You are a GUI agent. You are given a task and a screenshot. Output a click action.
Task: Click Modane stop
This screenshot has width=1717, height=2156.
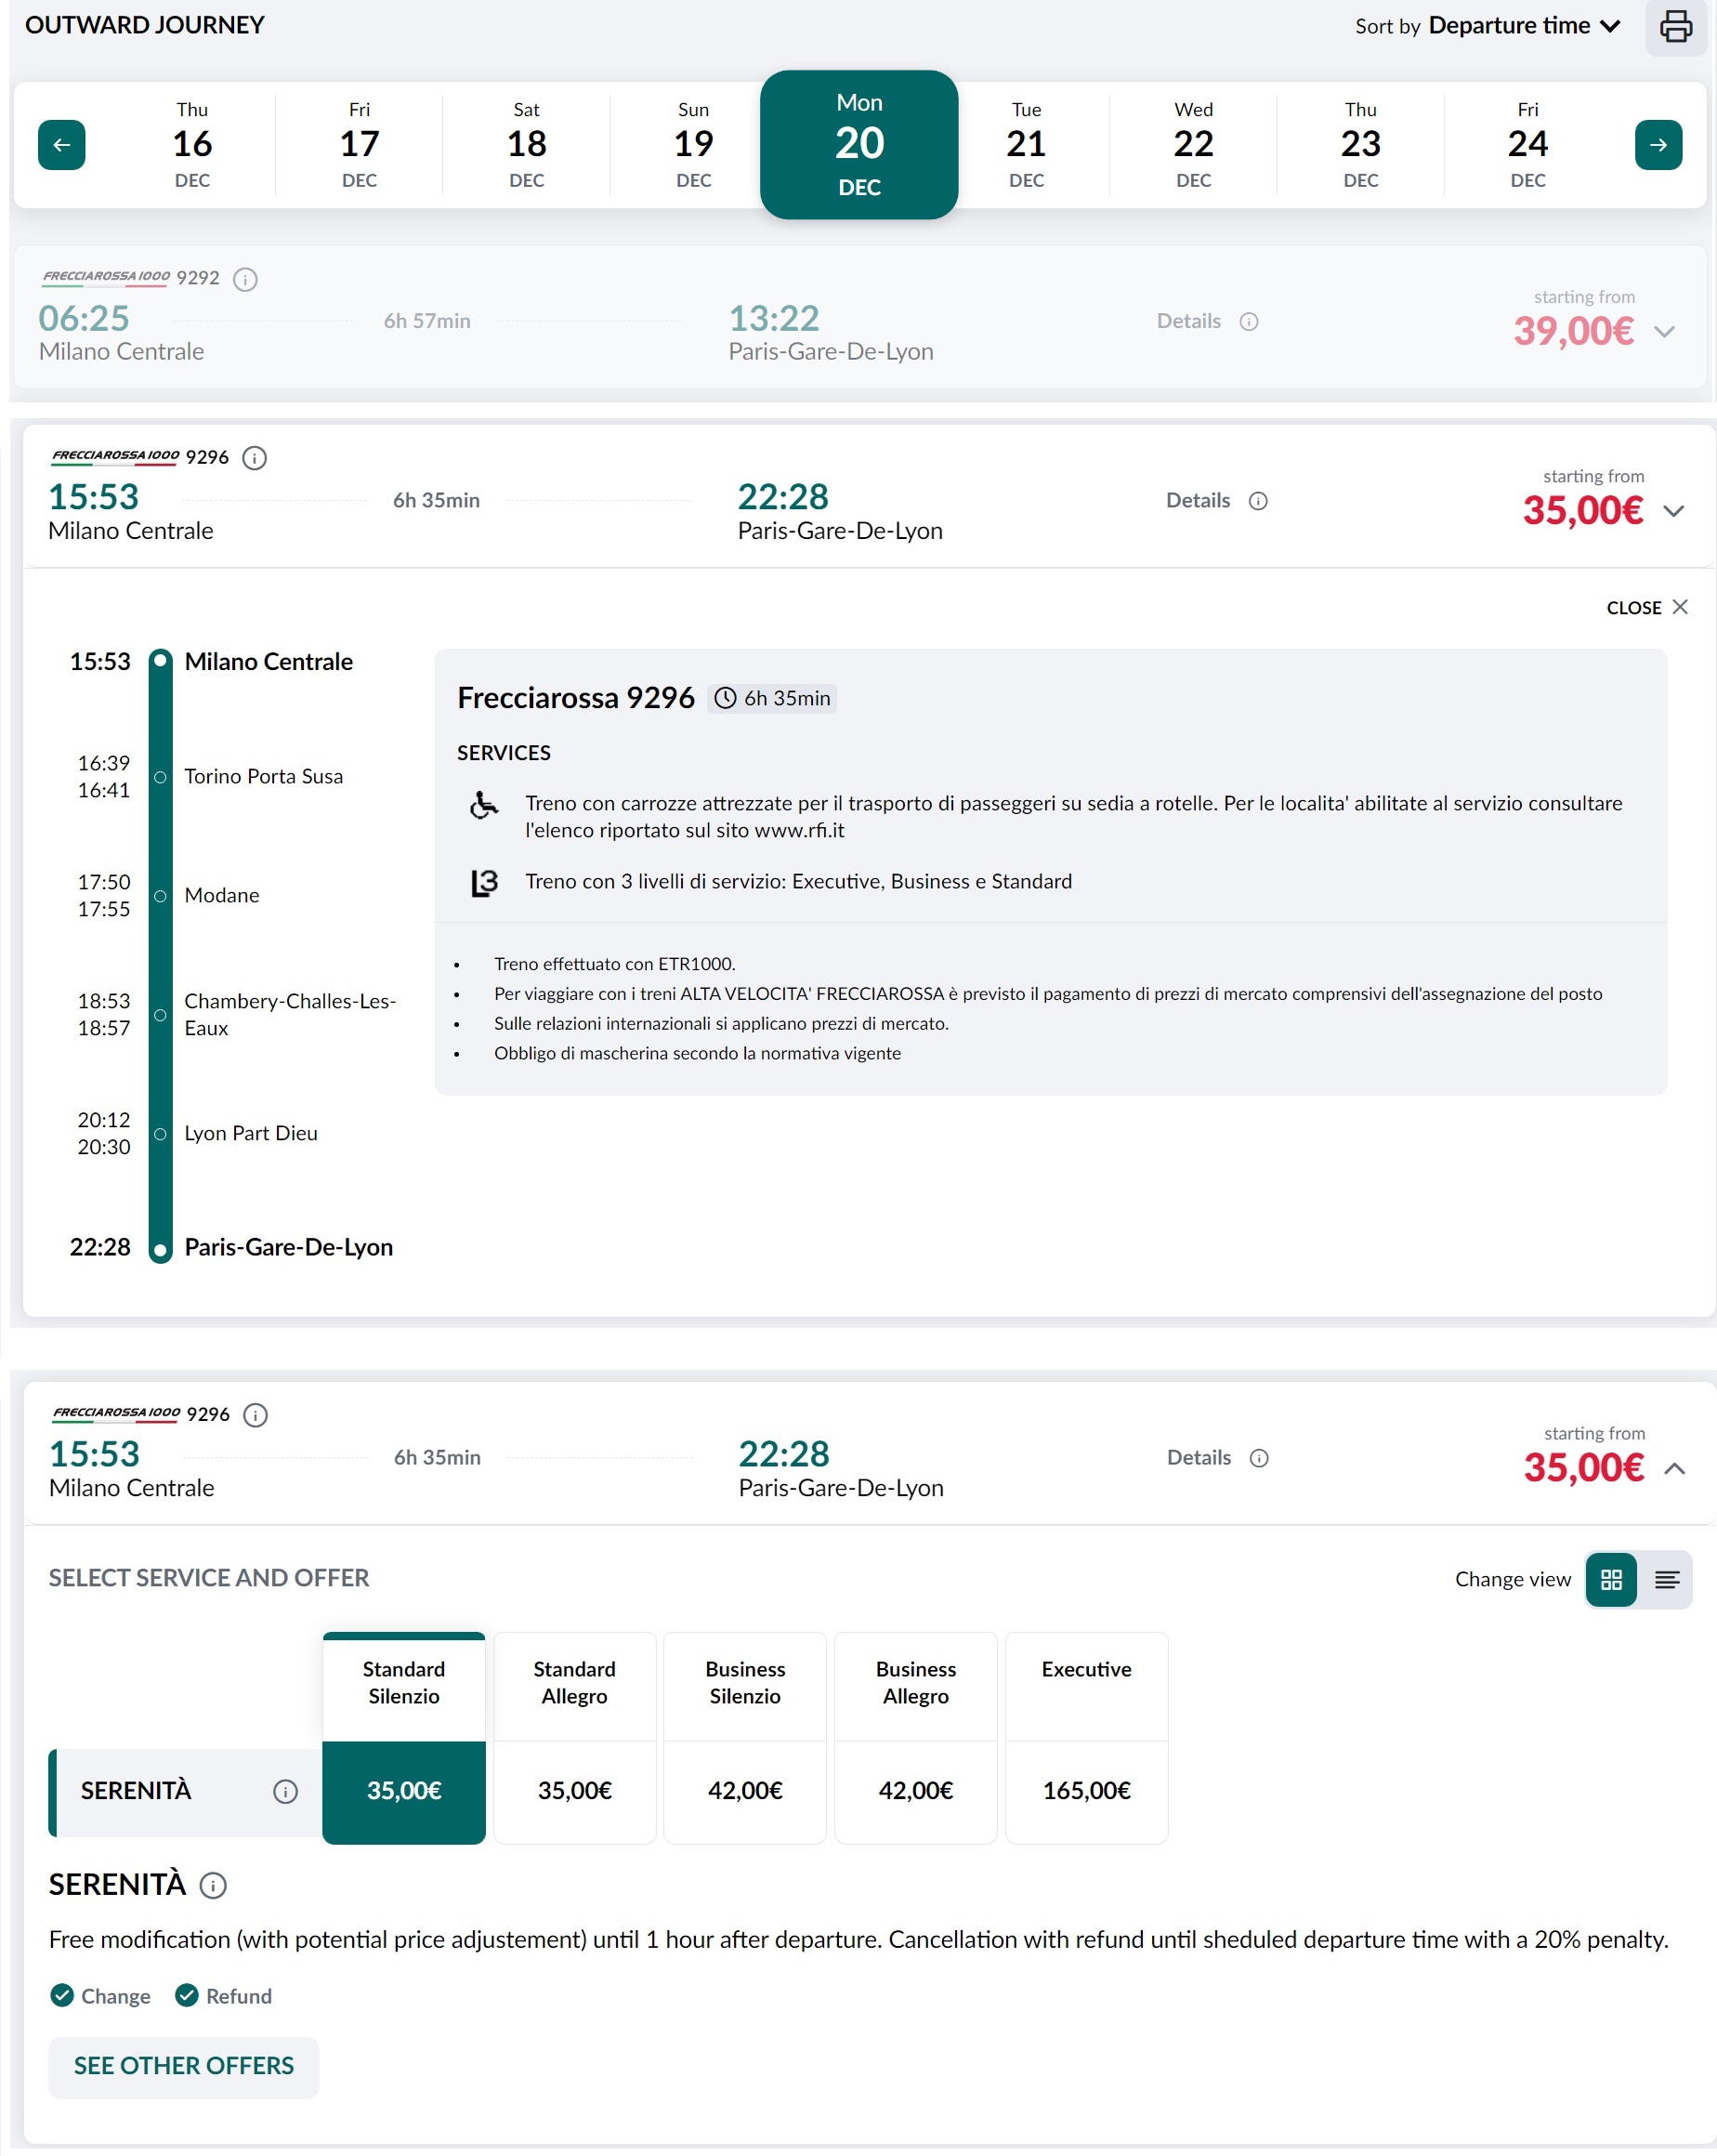(x=221, y=896)
